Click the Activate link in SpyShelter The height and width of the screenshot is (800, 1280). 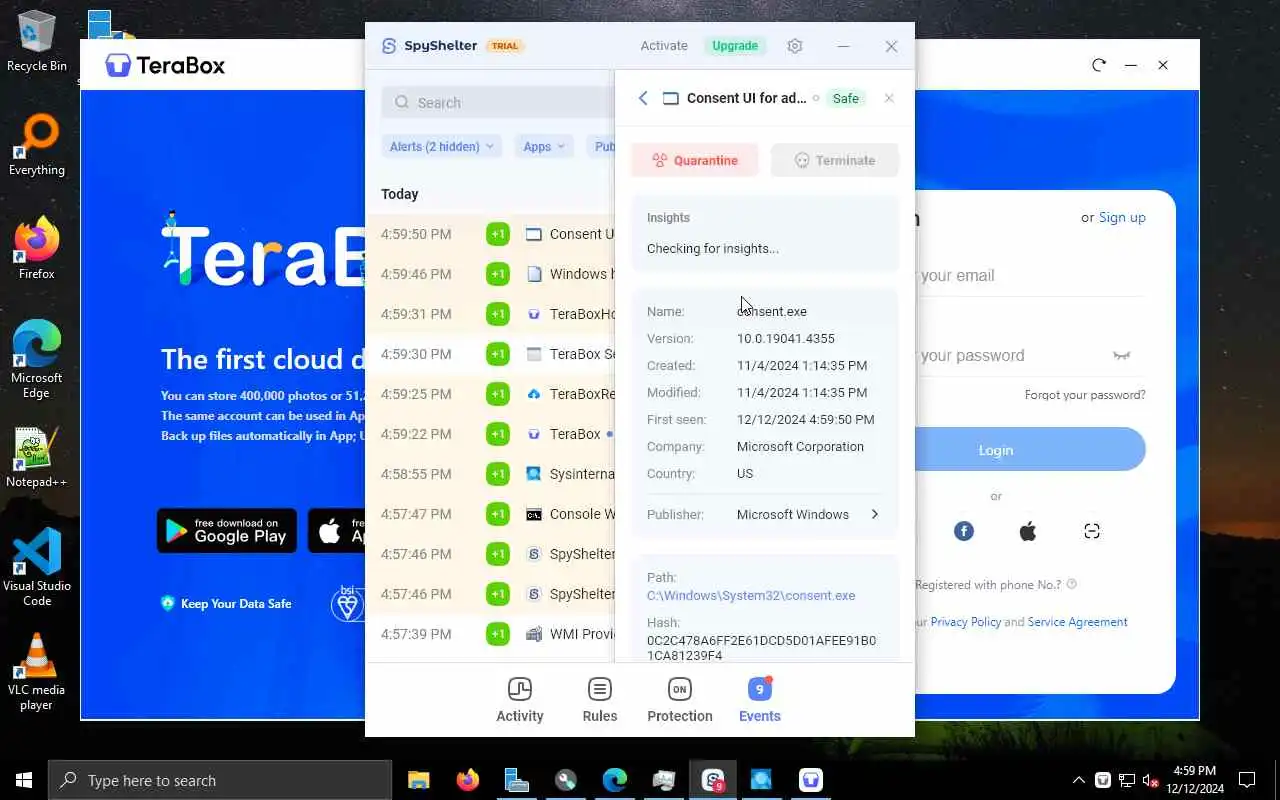[x=664, y=46]
